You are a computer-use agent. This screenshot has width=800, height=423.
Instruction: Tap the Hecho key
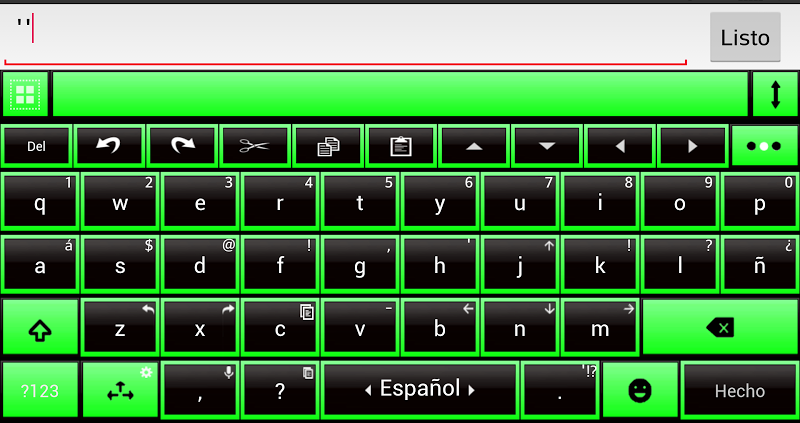point(739,390)
